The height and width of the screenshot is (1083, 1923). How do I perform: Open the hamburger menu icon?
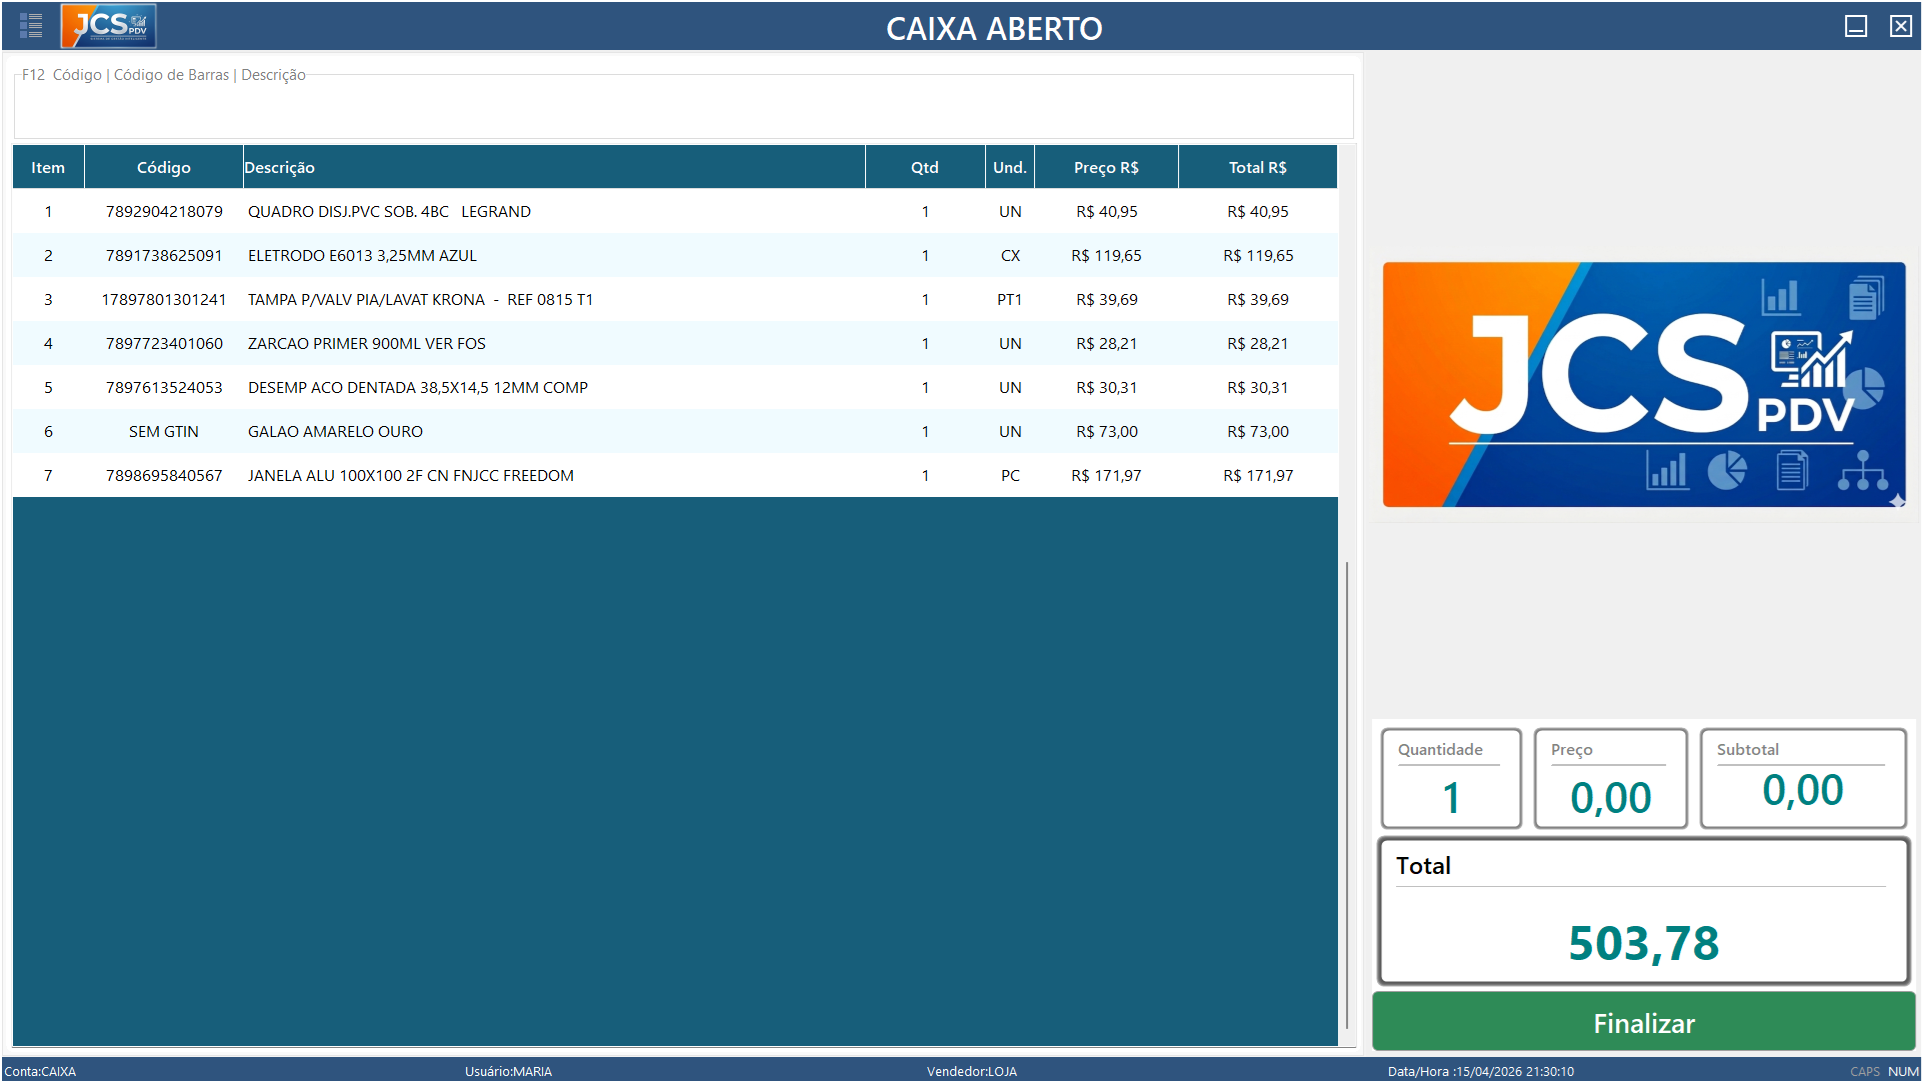coord(31,26)
